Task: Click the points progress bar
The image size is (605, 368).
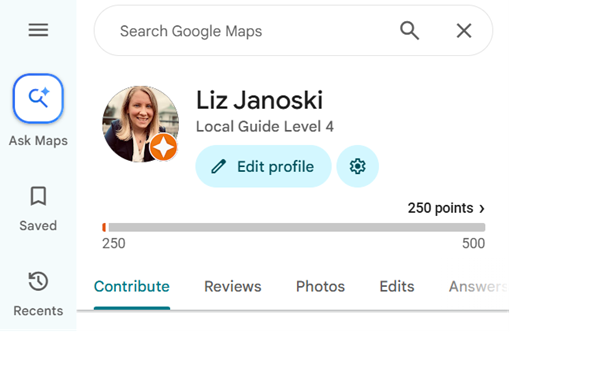Action: coord(294,228)
